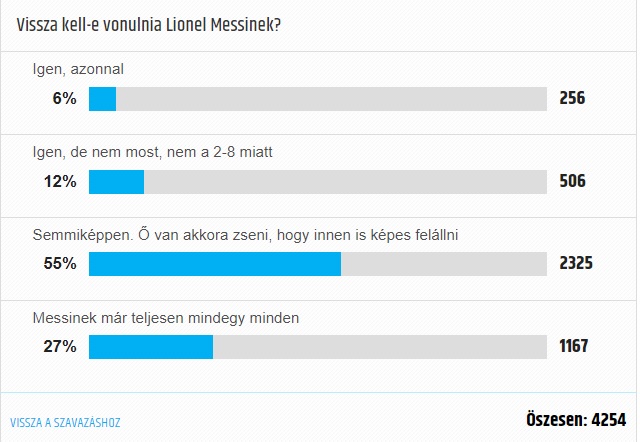This screenshot has height=442, width=640.
Task: Click the 55% percentage label
Action: pyautogui.click(x=60, y=264)
